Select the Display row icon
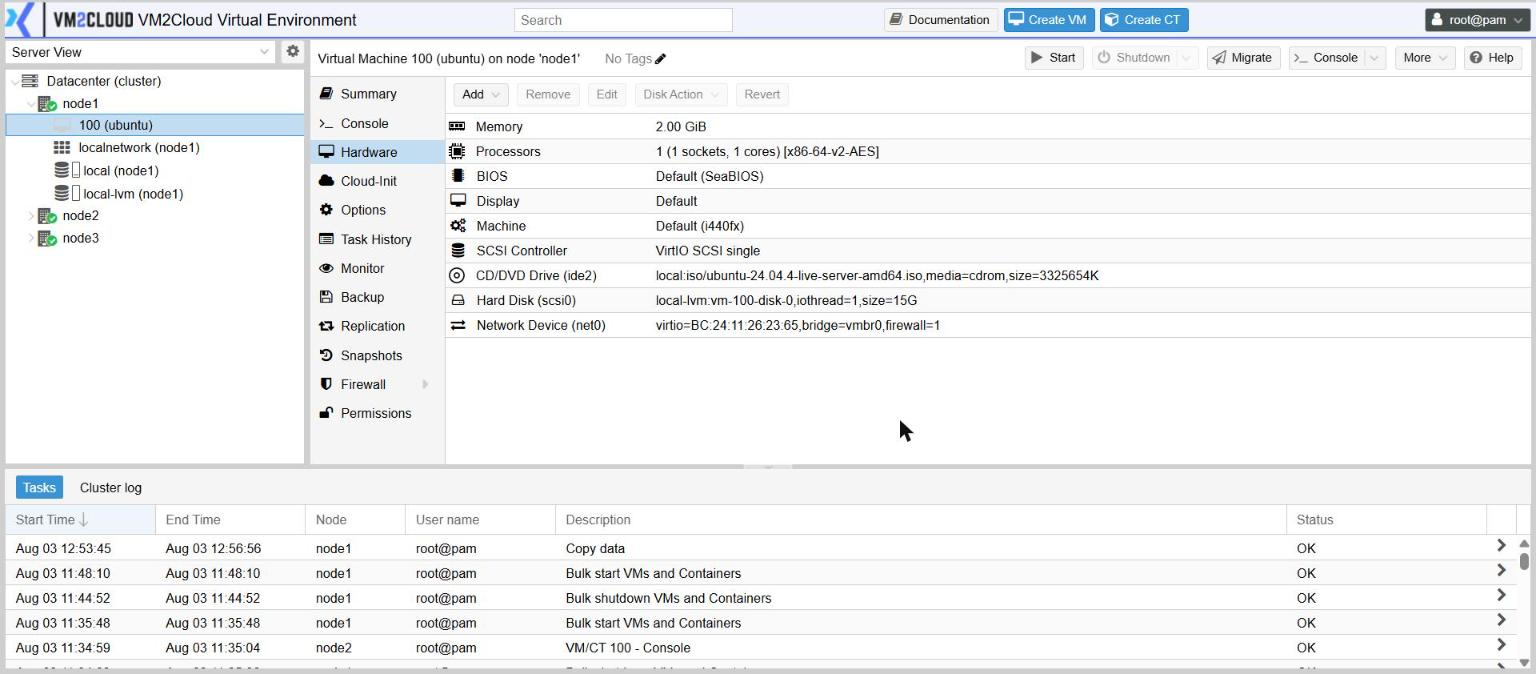The width and height of the screenshot is (1536, 674). click(458, 201)
